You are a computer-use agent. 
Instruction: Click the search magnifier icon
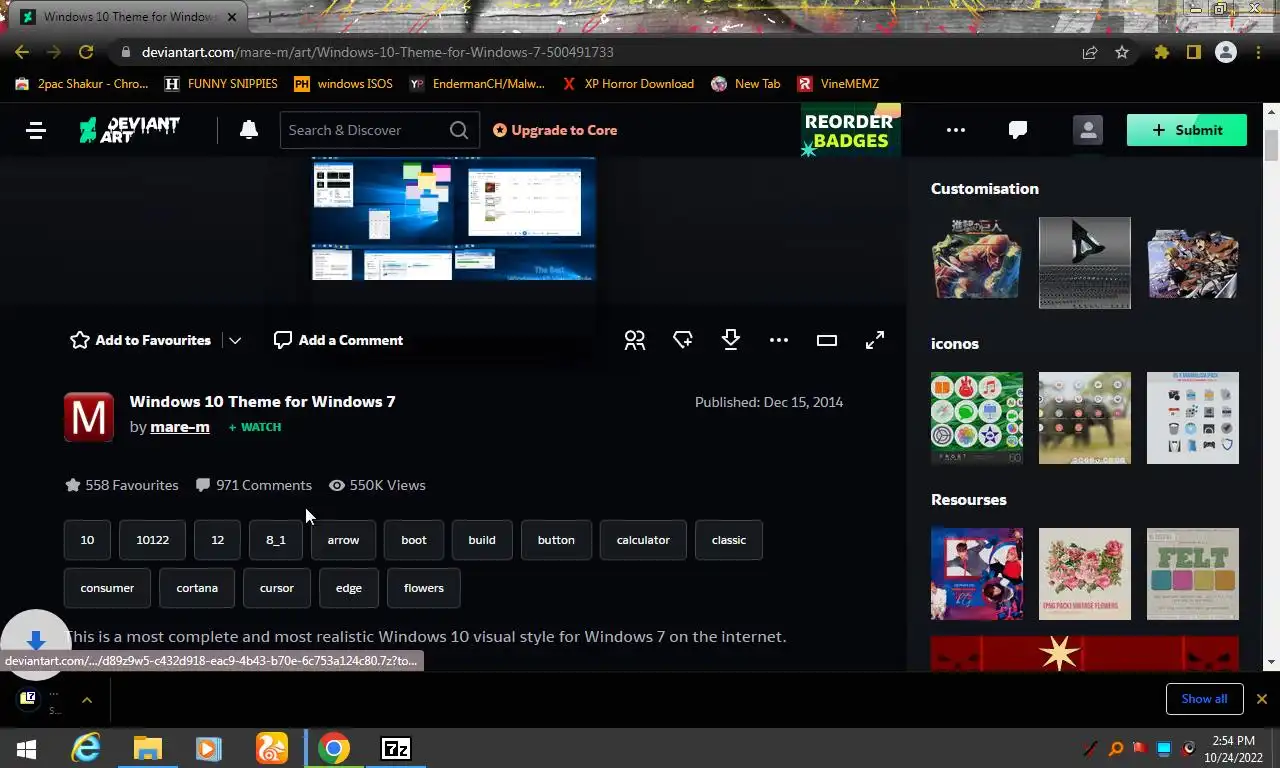[x=459, y=130]
